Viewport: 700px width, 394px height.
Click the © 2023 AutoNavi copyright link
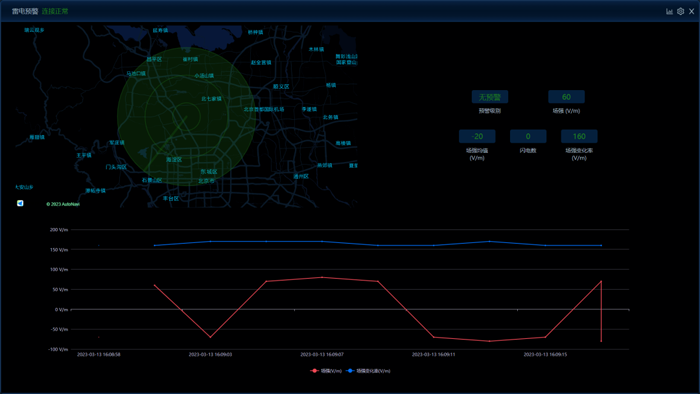(63, 204)
